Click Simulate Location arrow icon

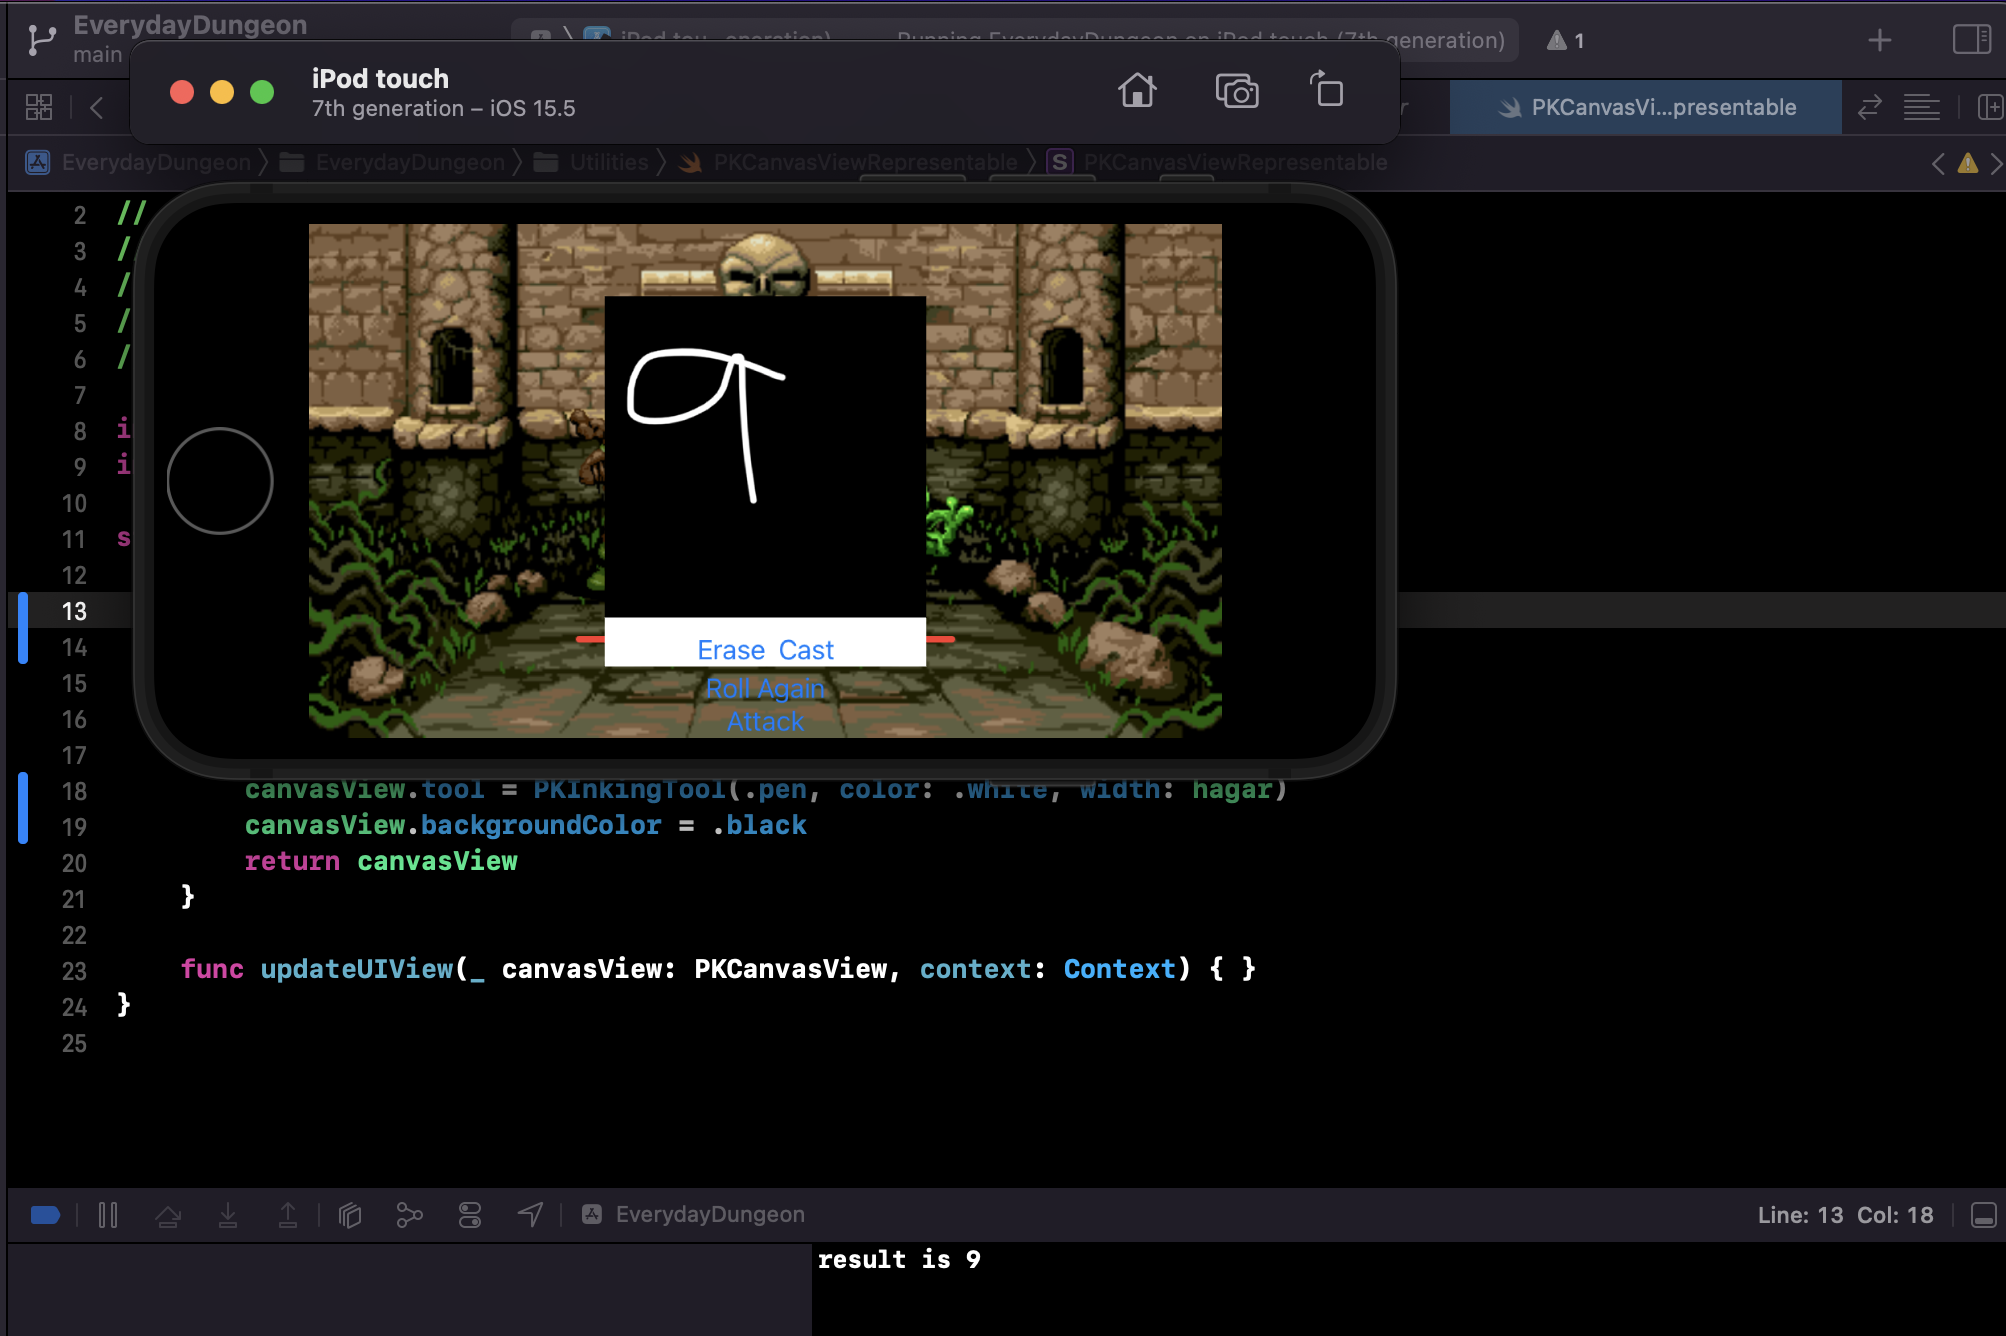[x=530, y=1215]
